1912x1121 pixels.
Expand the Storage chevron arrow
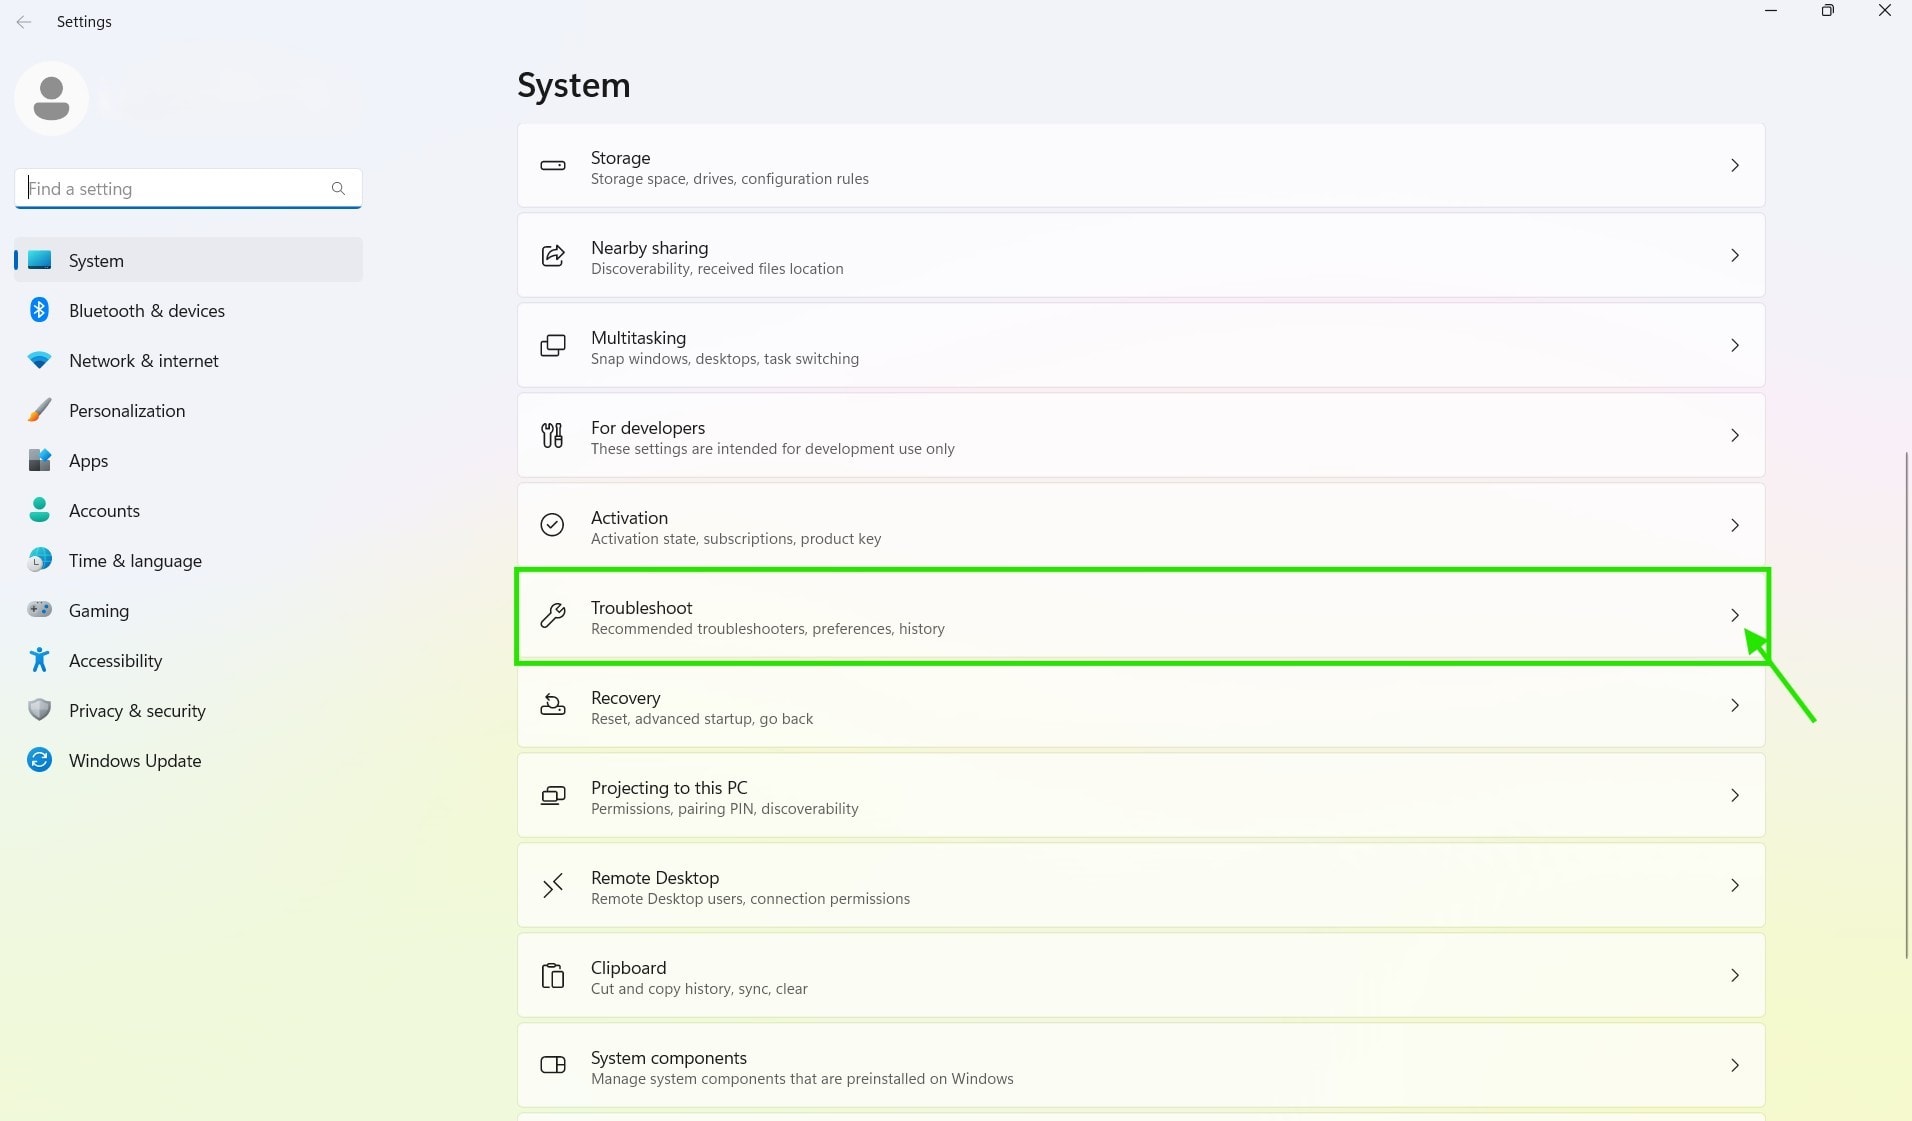click(x=1735, y=166)
